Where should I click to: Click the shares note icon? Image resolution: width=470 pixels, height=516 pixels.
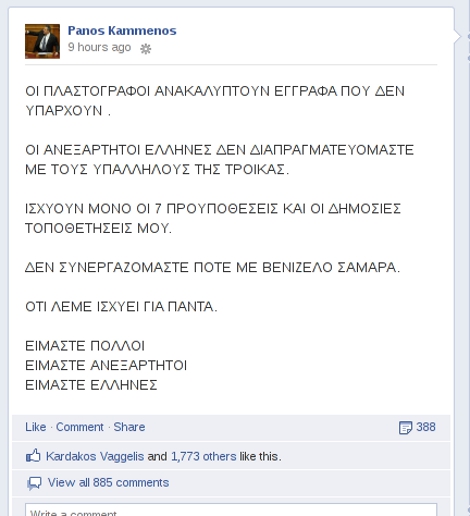[405, 428]
